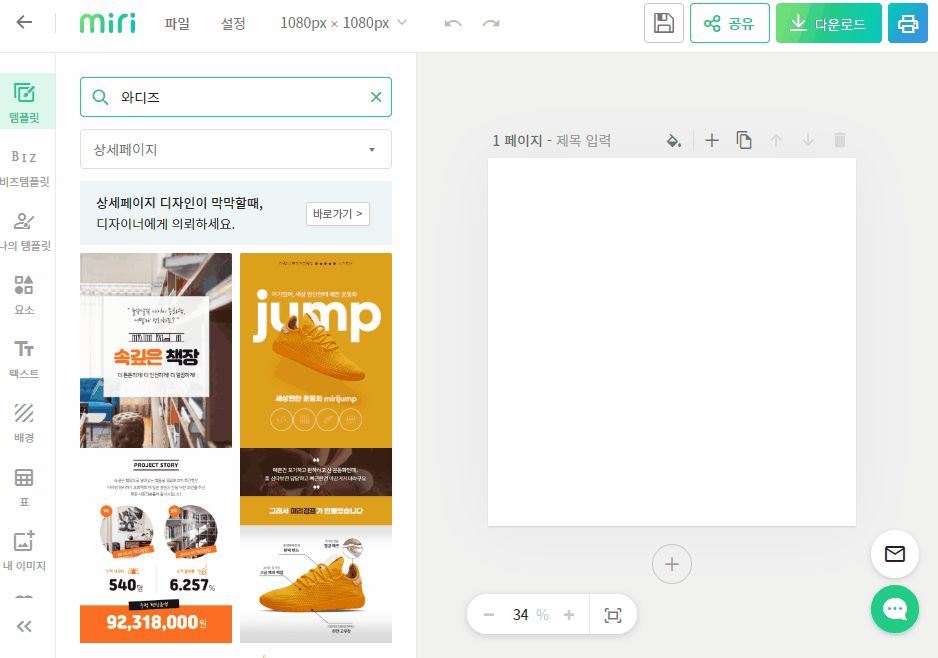Zoom out with the minus button
The image size is (938, 658).
(489, 614)
